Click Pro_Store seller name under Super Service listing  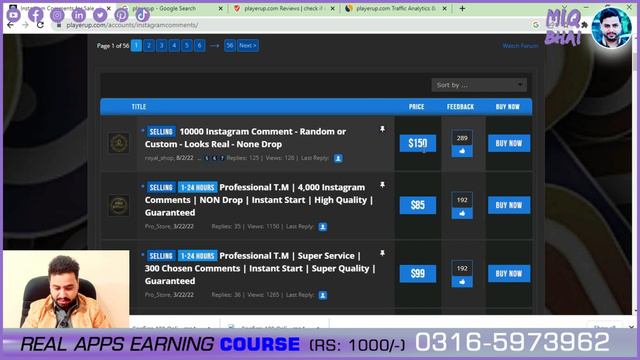(158, 294)
